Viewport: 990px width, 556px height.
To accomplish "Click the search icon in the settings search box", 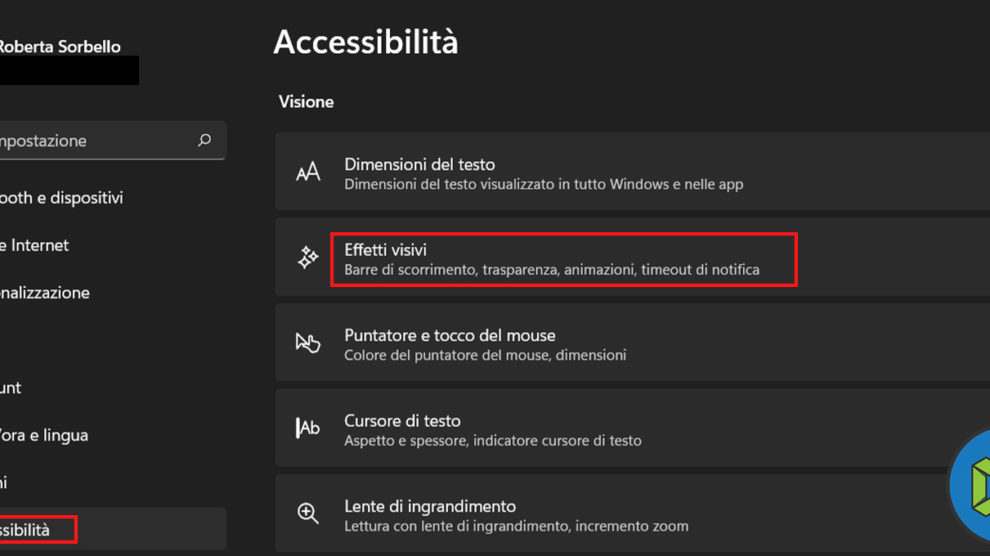I will point(205,141).
